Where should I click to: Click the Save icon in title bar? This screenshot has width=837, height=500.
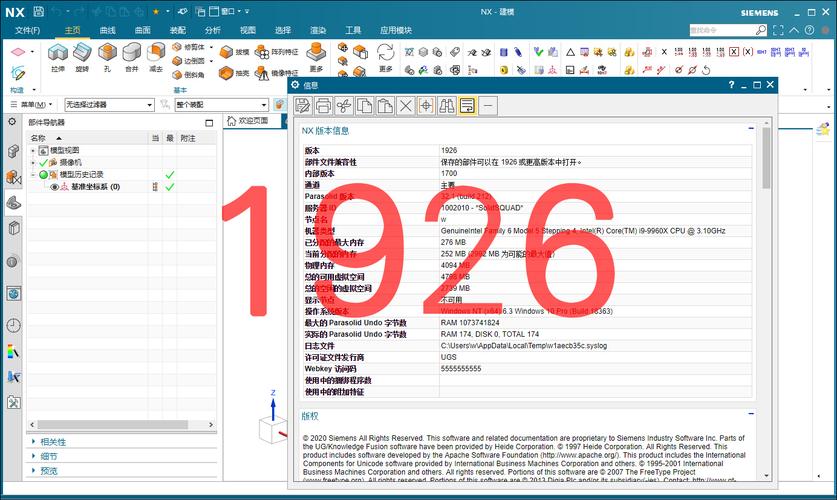[x=38, y=11]
